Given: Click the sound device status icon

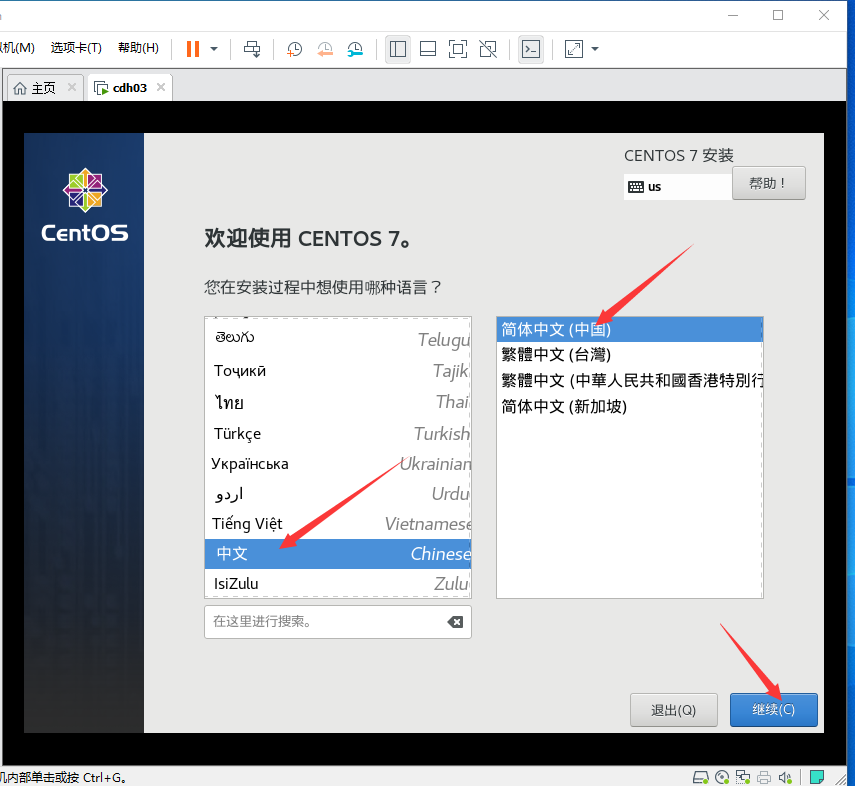Looking at the screenshot, I should coord(785,777).
